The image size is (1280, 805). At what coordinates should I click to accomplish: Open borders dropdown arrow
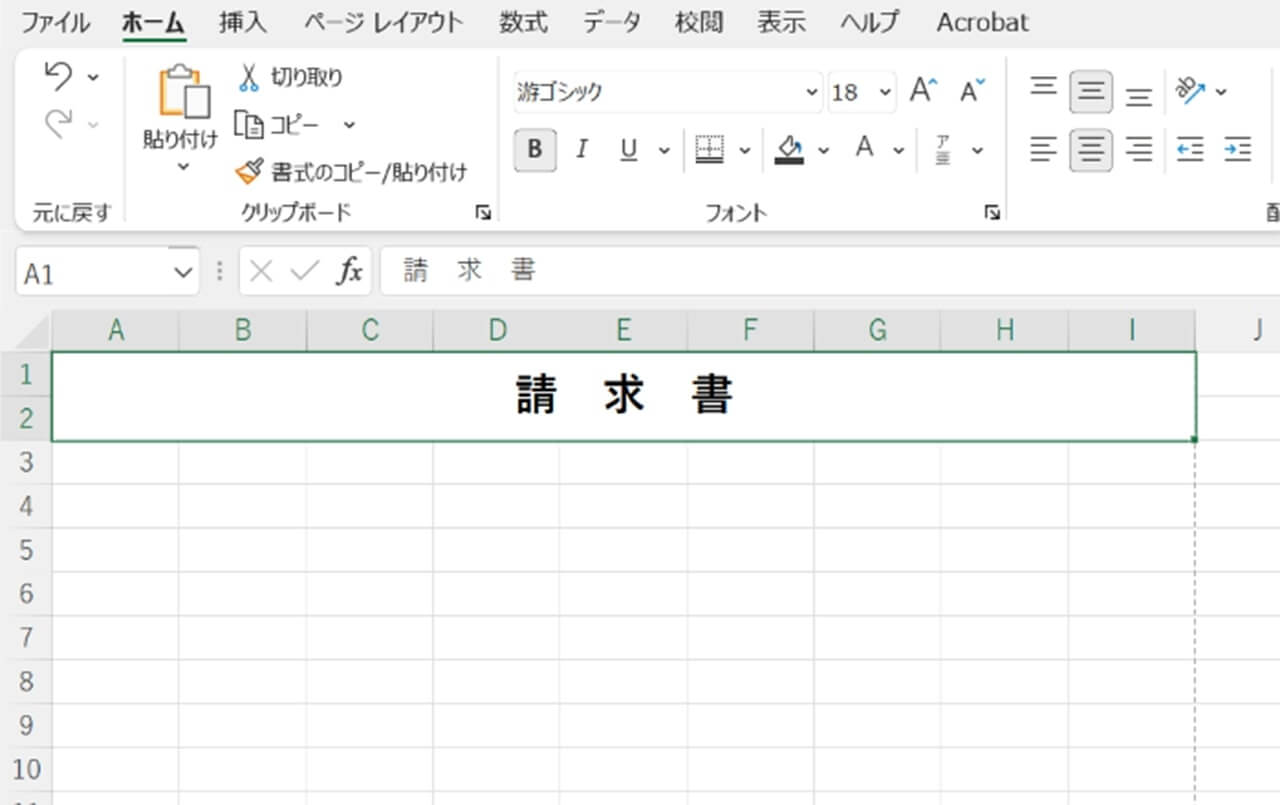(x=744, y=151)
